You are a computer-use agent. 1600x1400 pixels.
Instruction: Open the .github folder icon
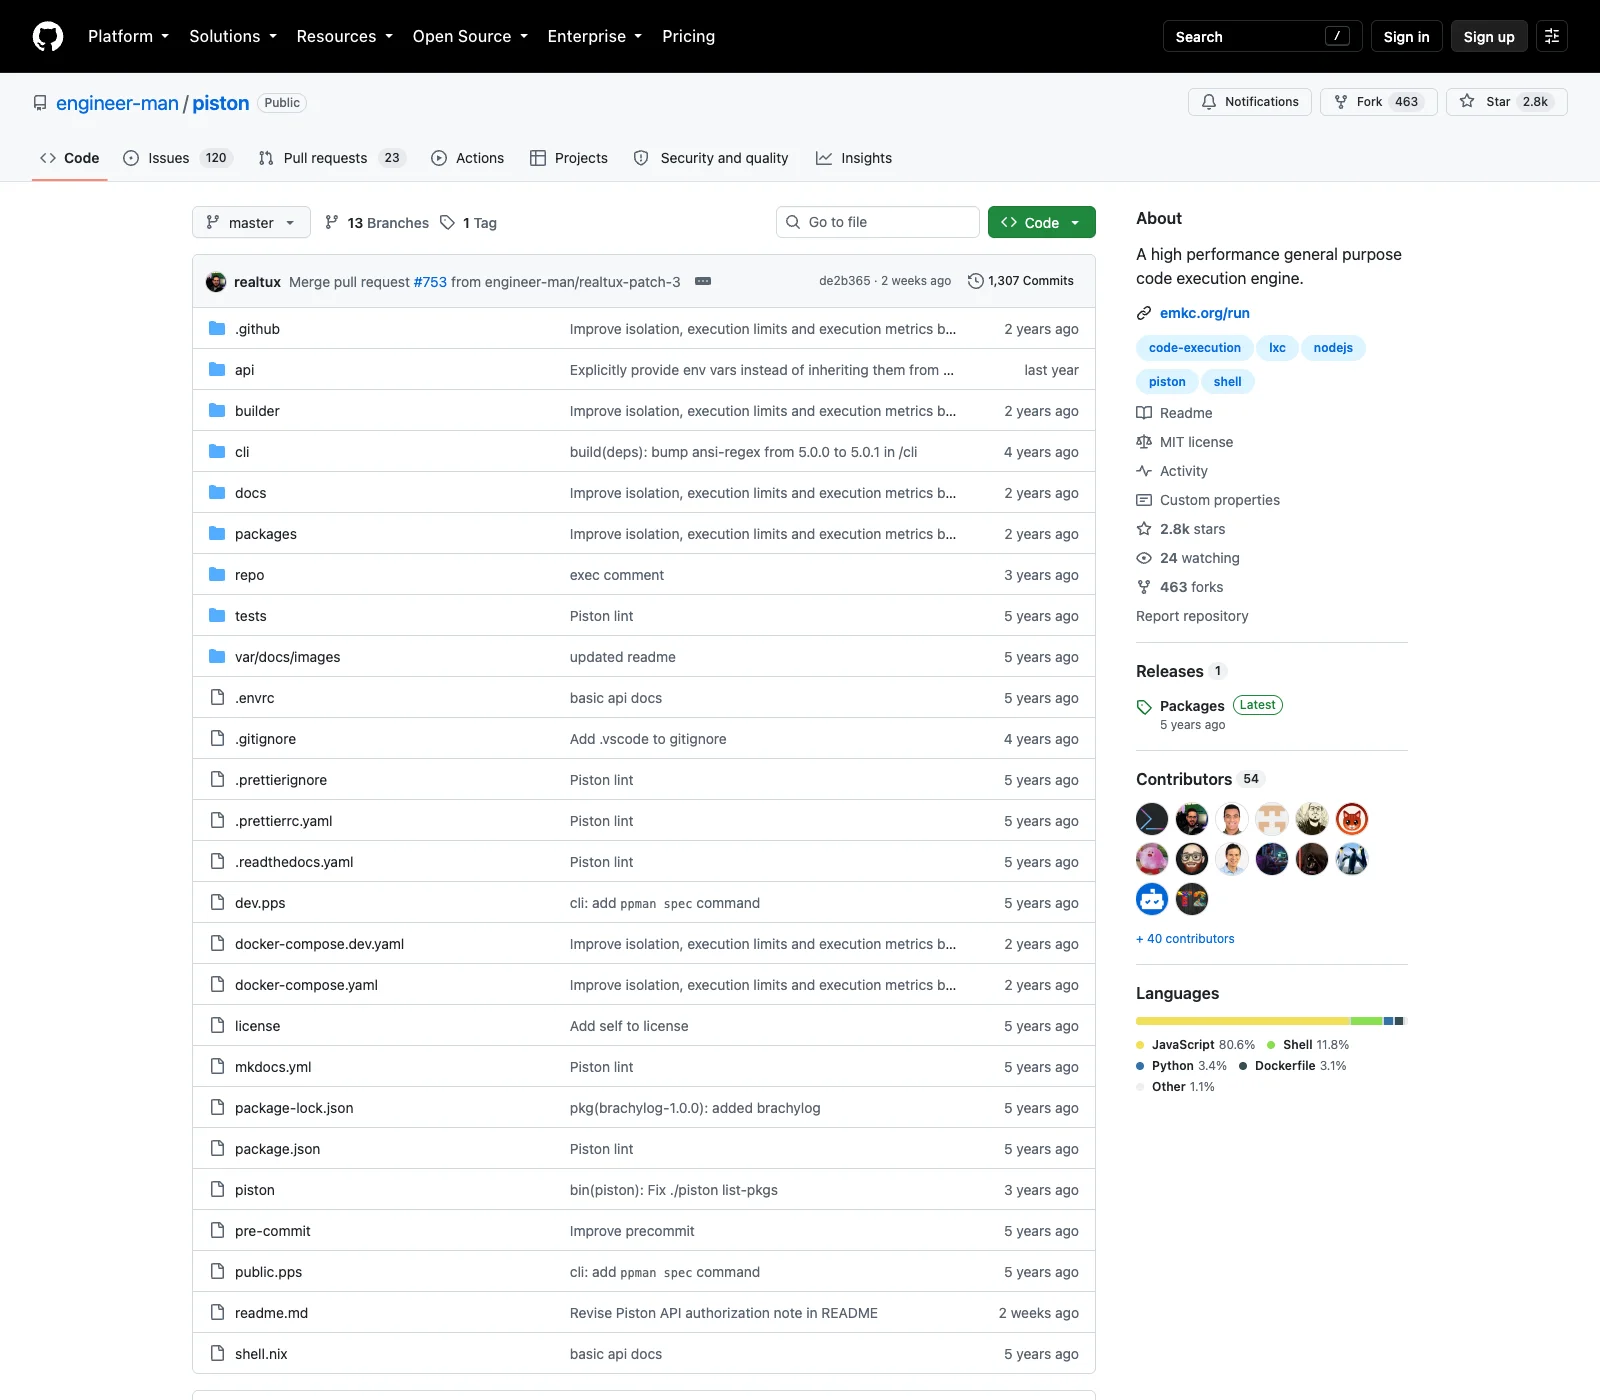[x=217, y=328]
